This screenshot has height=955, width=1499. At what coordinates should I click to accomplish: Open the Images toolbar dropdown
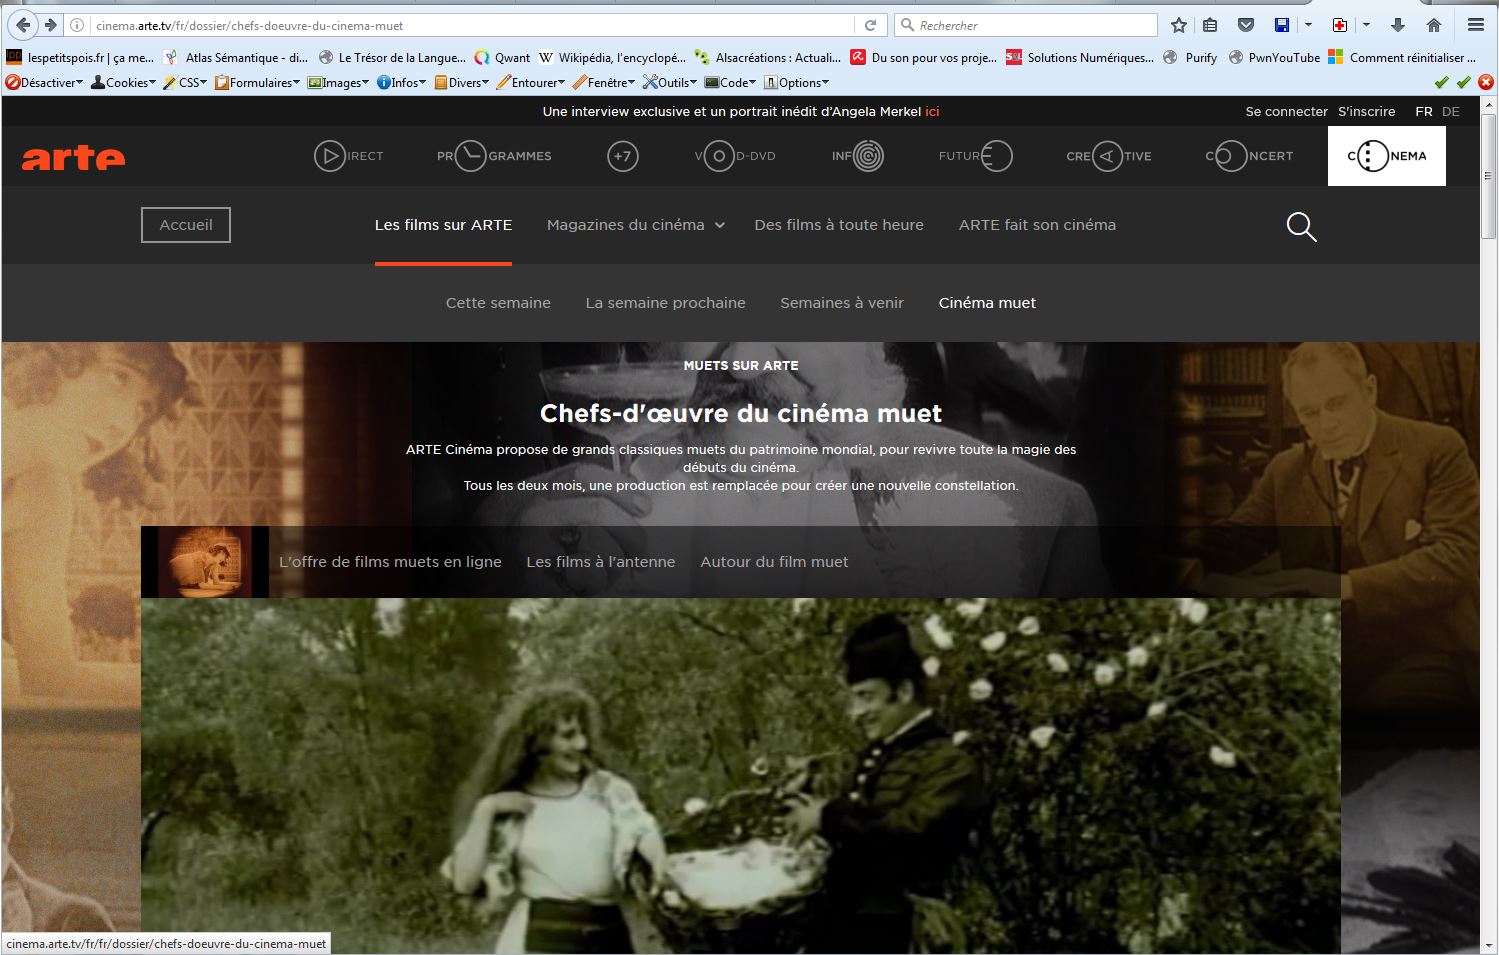click(x=339, y=83)
